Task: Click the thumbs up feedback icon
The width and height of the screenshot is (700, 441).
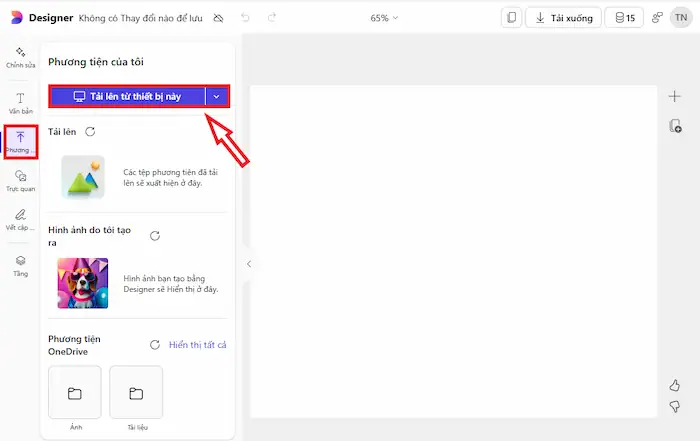Action: tap(674, 385)
